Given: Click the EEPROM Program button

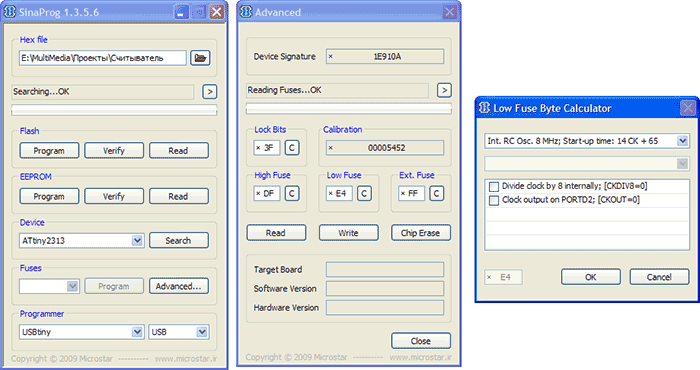Looking at the screenshot, I should 49,196.
